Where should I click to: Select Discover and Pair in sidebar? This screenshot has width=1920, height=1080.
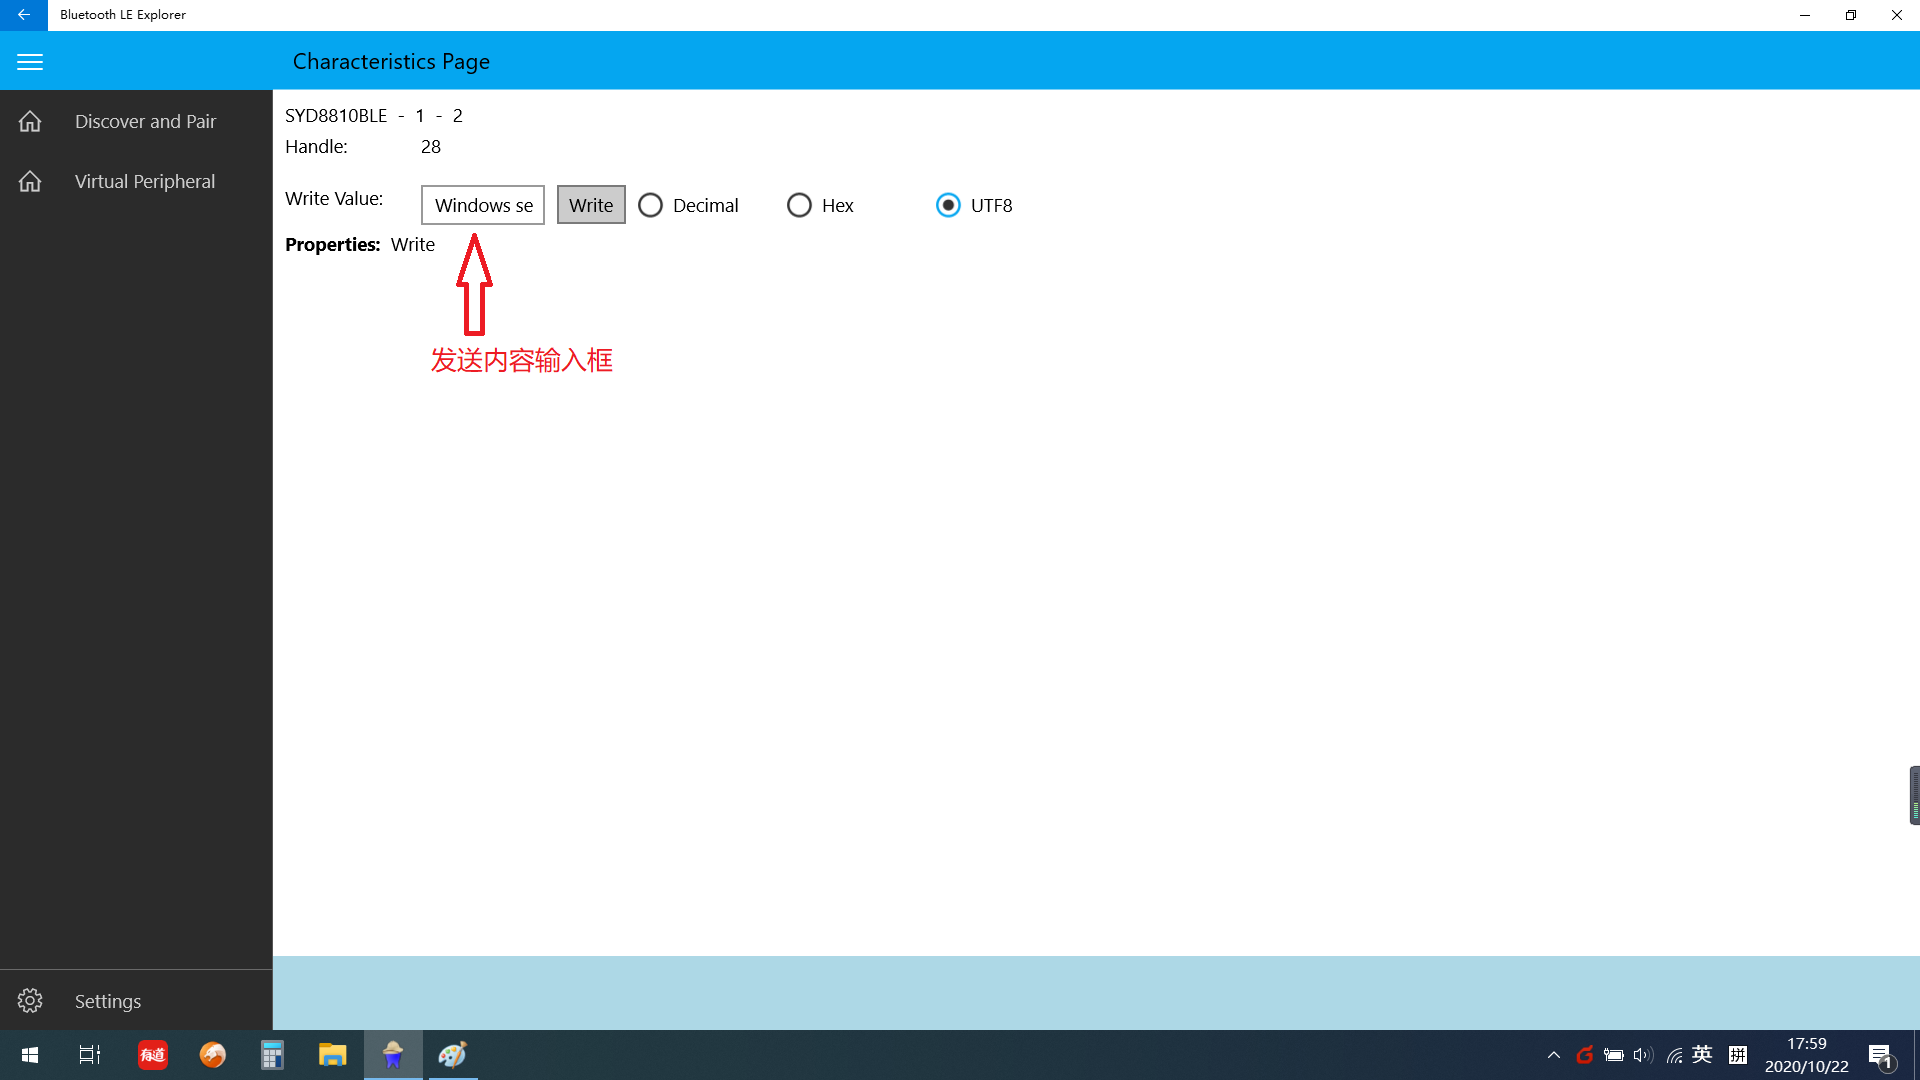point(145,121)
